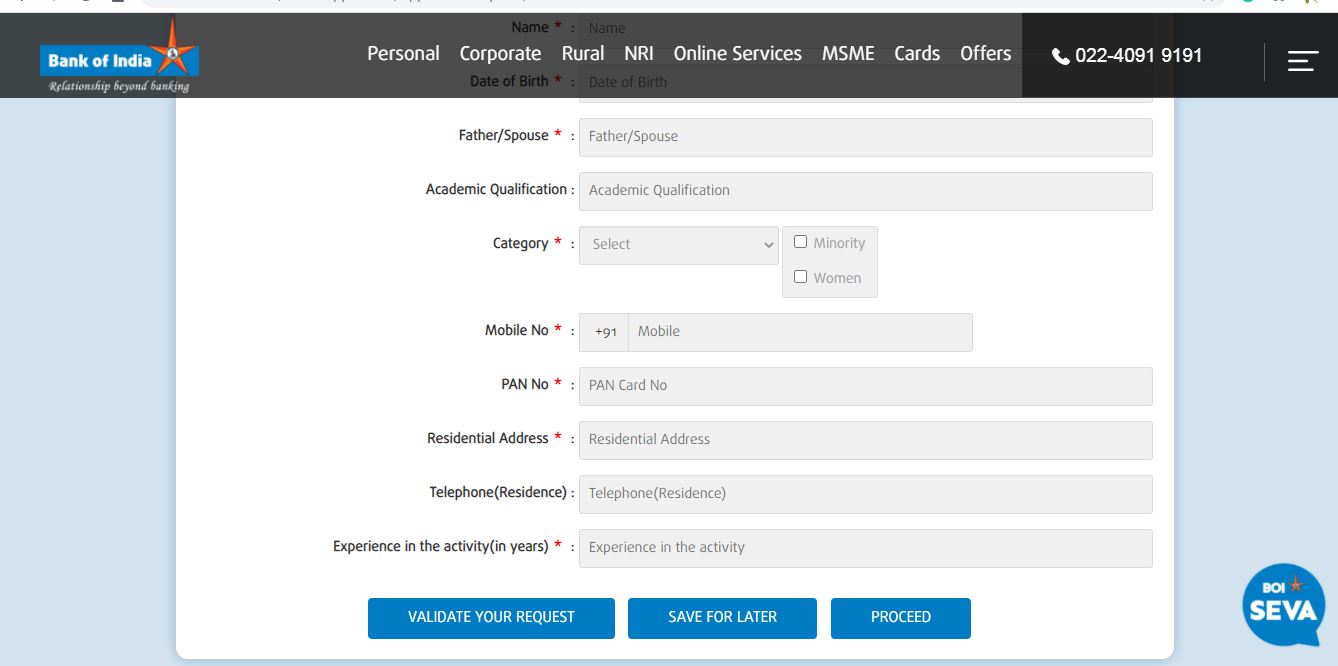Open the Cards menu
This screenshot has height=666, width=1338.
point(916,54)
